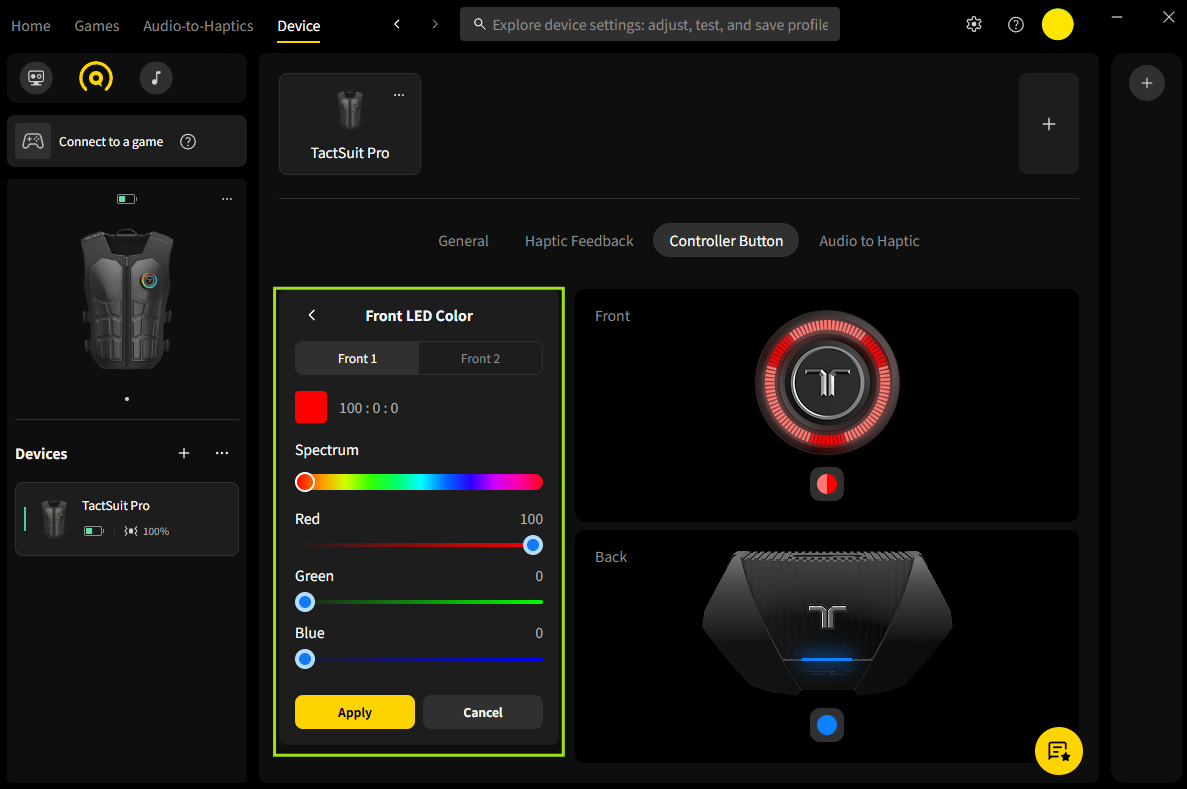Image resolution: width=1187 pixels, height=789 pixels.
Task: Select the monitor display mode icon
Action: coord(36,78)
